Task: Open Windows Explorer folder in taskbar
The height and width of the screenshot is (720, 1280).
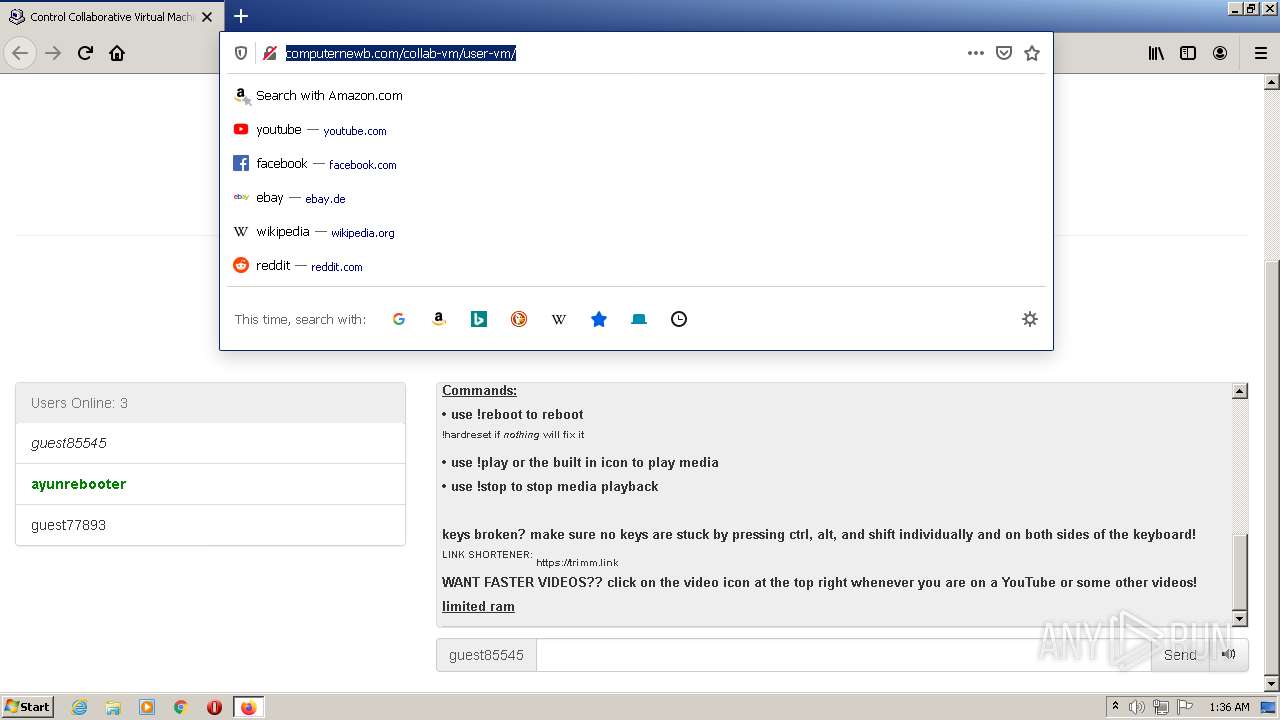Action: 113,707
